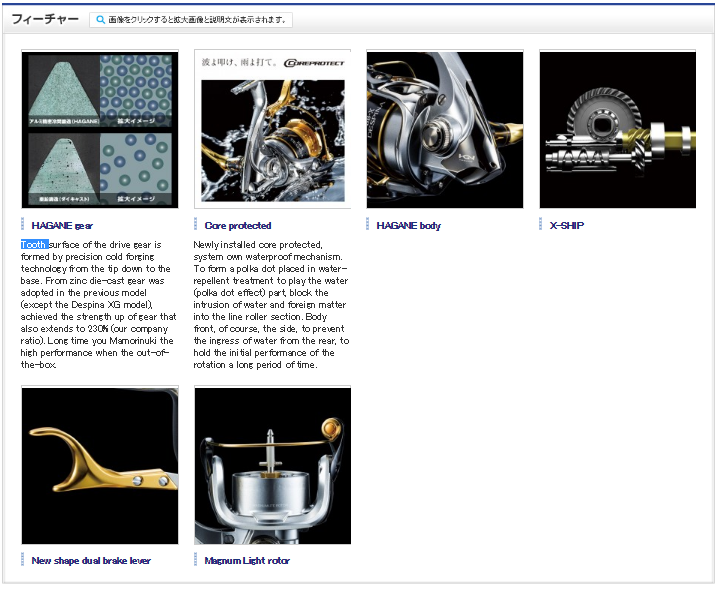The width and height of the screenshot is (719, 589).
Task: Click the highlighted word Tooth
Action: pyautogui.click(x=34, y=245)
